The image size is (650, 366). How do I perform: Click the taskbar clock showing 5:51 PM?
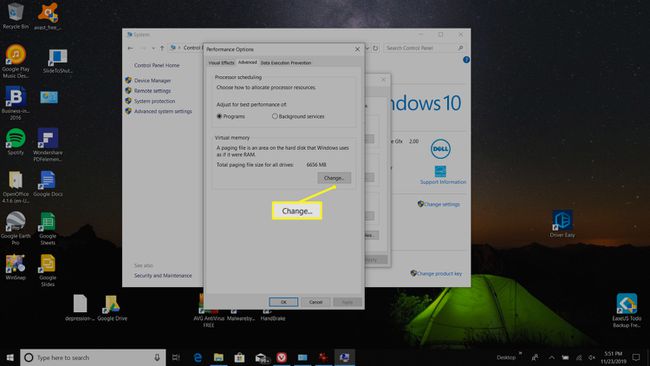pos(613,357)
